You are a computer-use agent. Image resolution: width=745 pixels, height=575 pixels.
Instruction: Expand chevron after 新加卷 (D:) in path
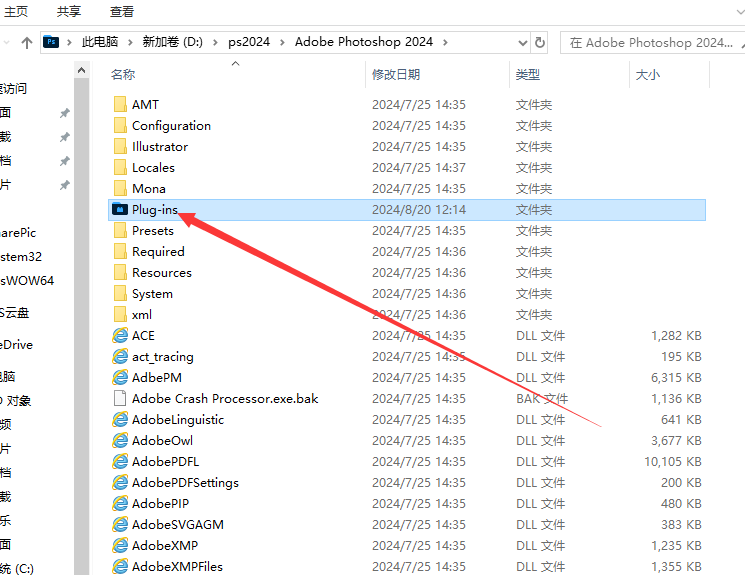pyautogui.click(x=215, y=42)
